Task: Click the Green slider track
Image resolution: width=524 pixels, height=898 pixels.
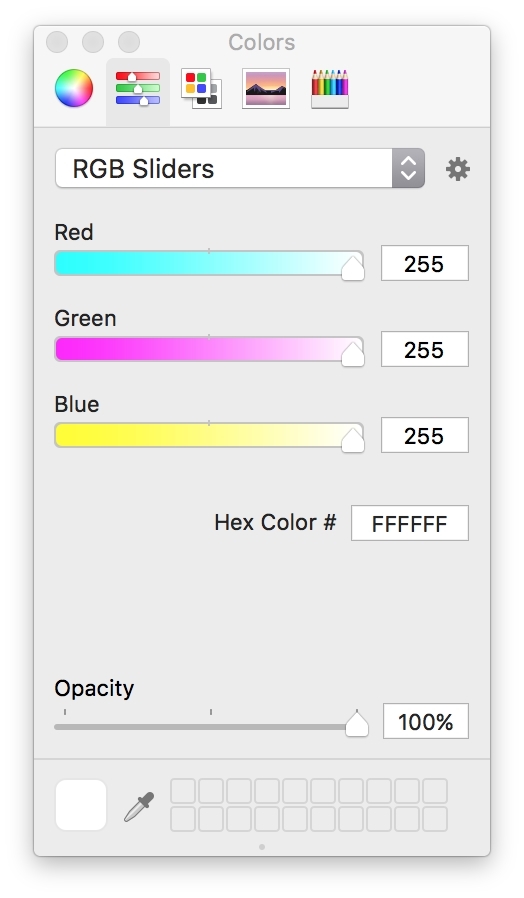Action: 209,349
